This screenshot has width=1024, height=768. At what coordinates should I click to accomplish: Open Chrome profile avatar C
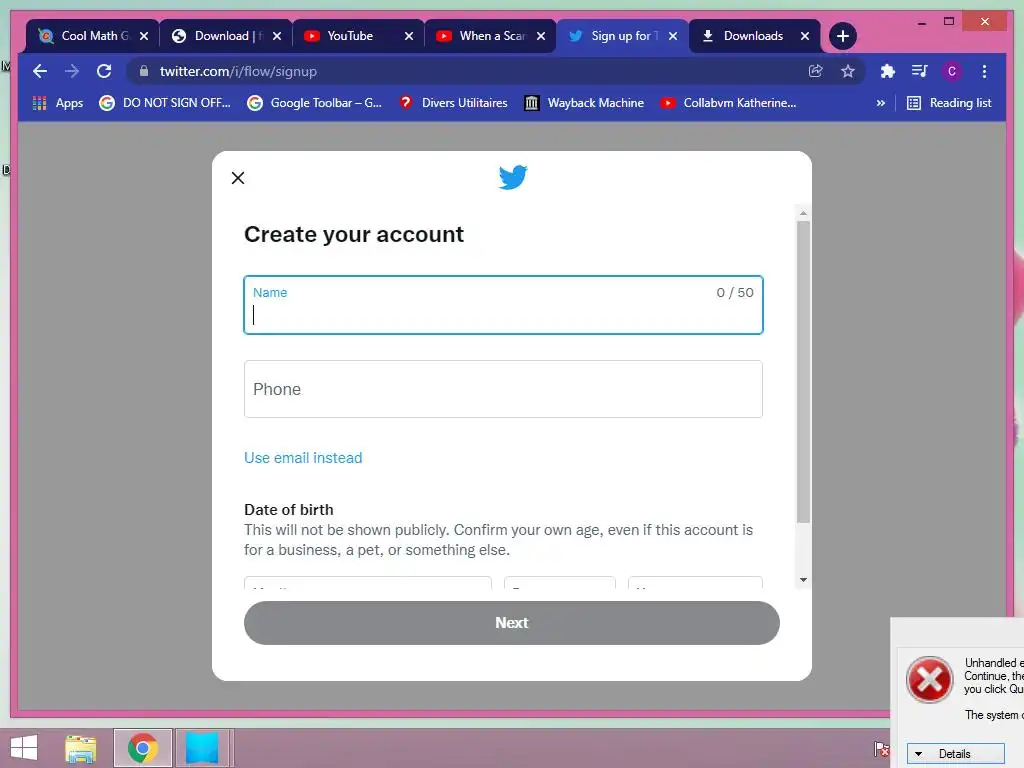(x=952, y=71)
